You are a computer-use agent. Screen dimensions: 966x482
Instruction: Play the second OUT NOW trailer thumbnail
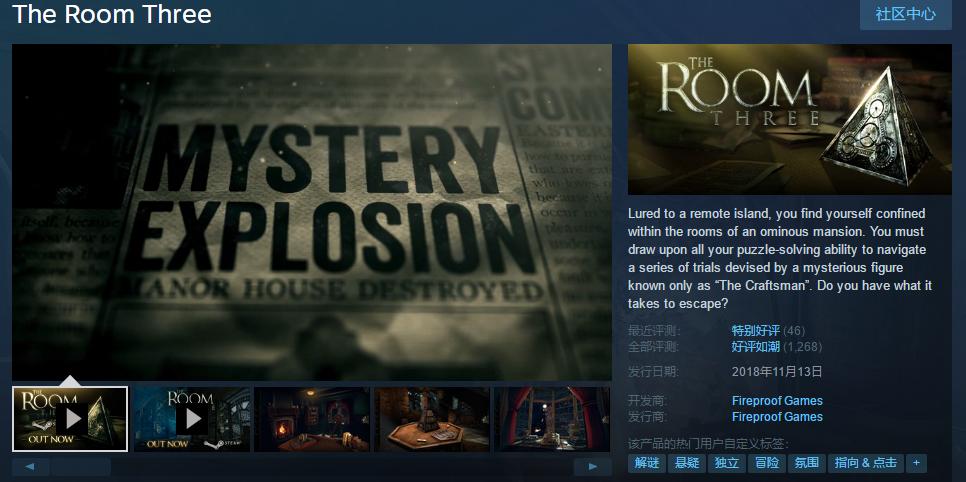pos(192,419)
